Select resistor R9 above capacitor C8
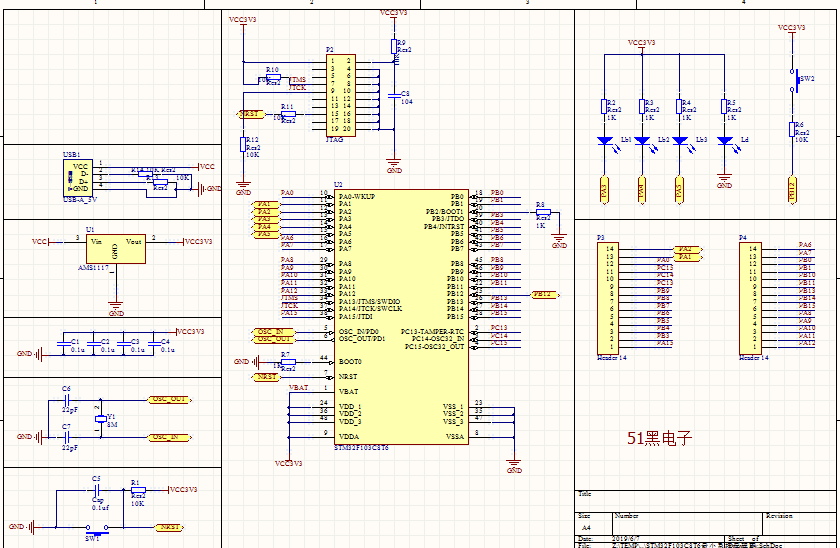 (394, 47)
